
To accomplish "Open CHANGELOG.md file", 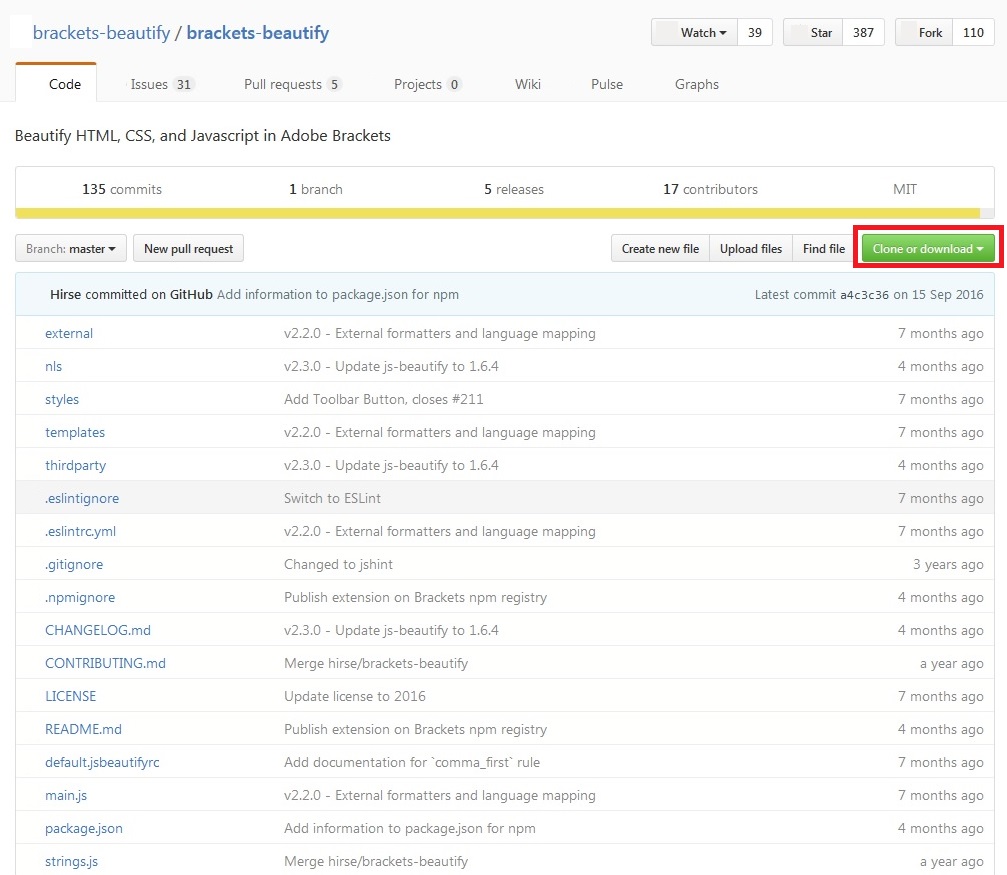I will [98, 630].
